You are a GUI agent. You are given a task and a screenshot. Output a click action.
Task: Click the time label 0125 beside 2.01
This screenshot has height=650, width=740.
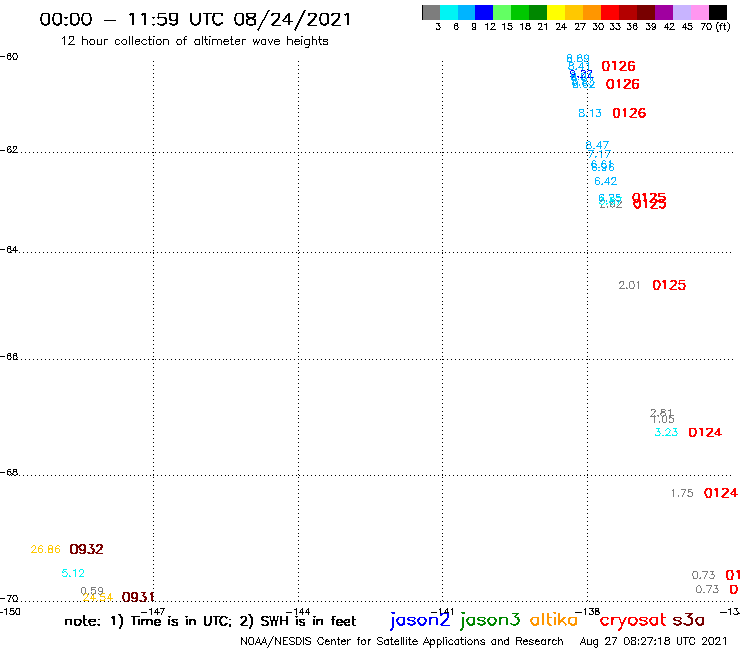coord(669,285)
